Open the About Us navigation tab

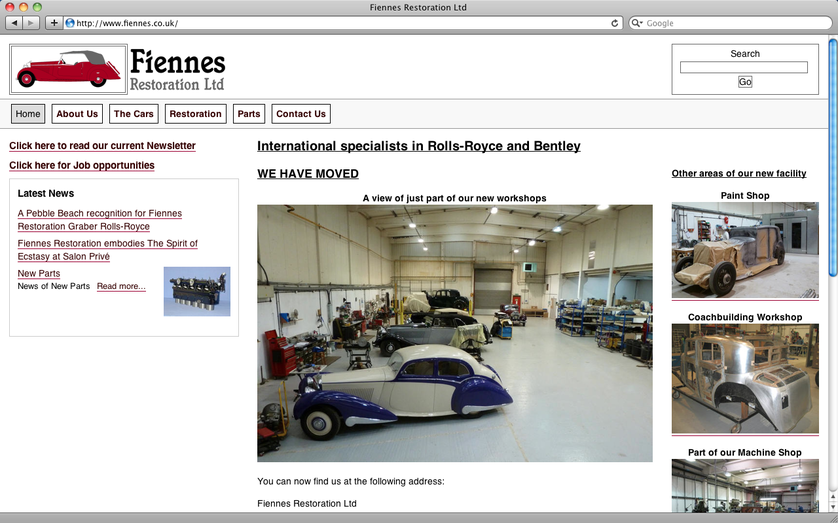77,114
